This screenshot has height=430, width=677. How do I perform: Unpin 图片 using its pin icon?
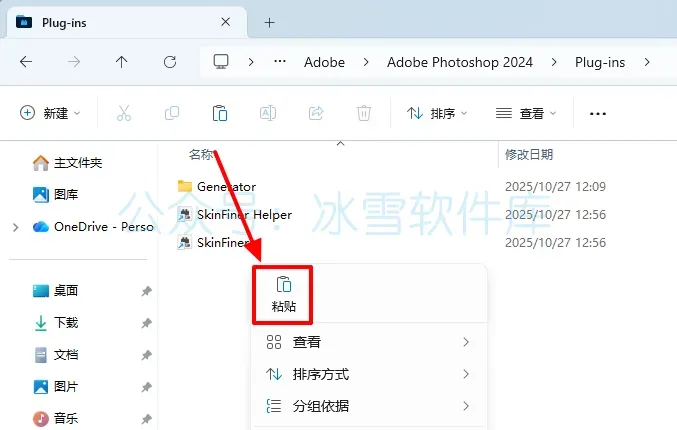pyautogui.click(x=146, y=387)
